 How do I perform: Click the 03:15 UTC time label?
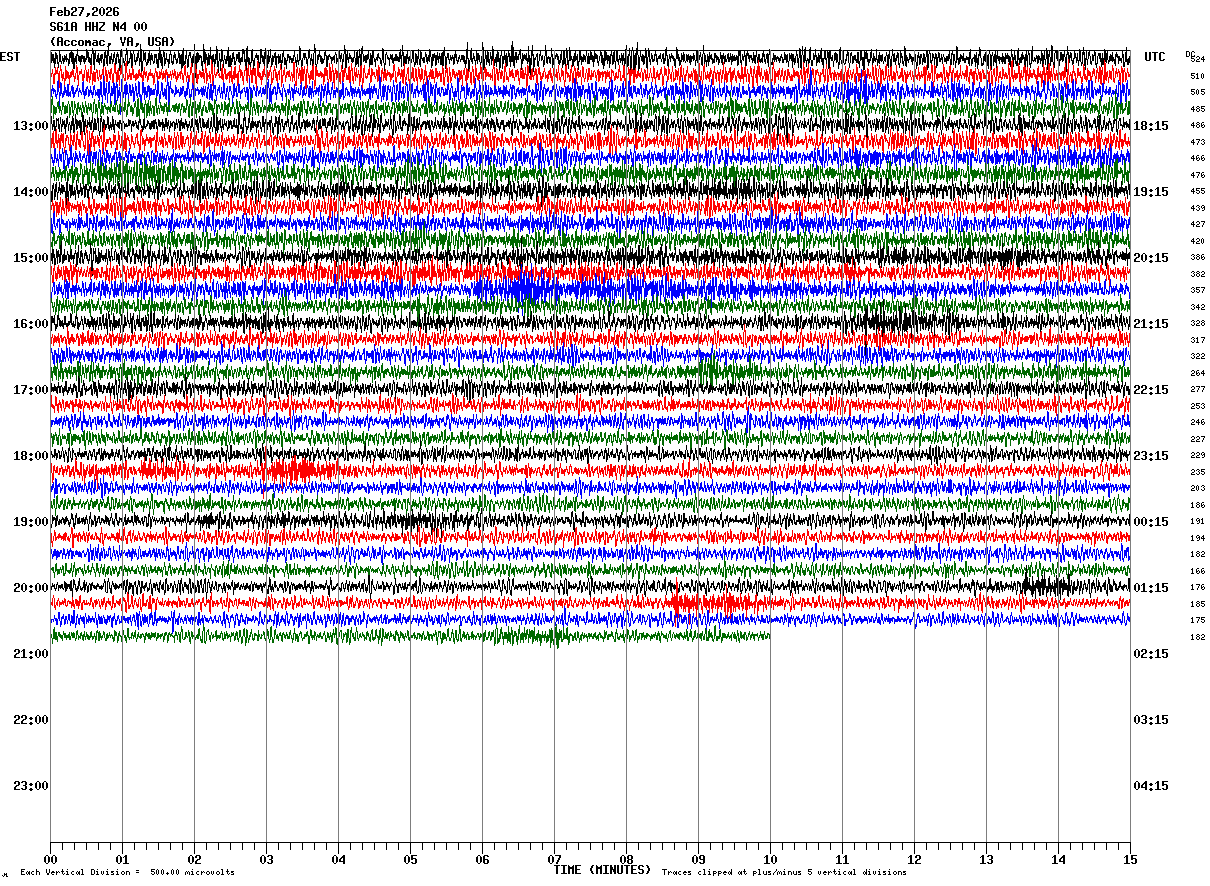pyautogui.click(x=1151, y=720)
